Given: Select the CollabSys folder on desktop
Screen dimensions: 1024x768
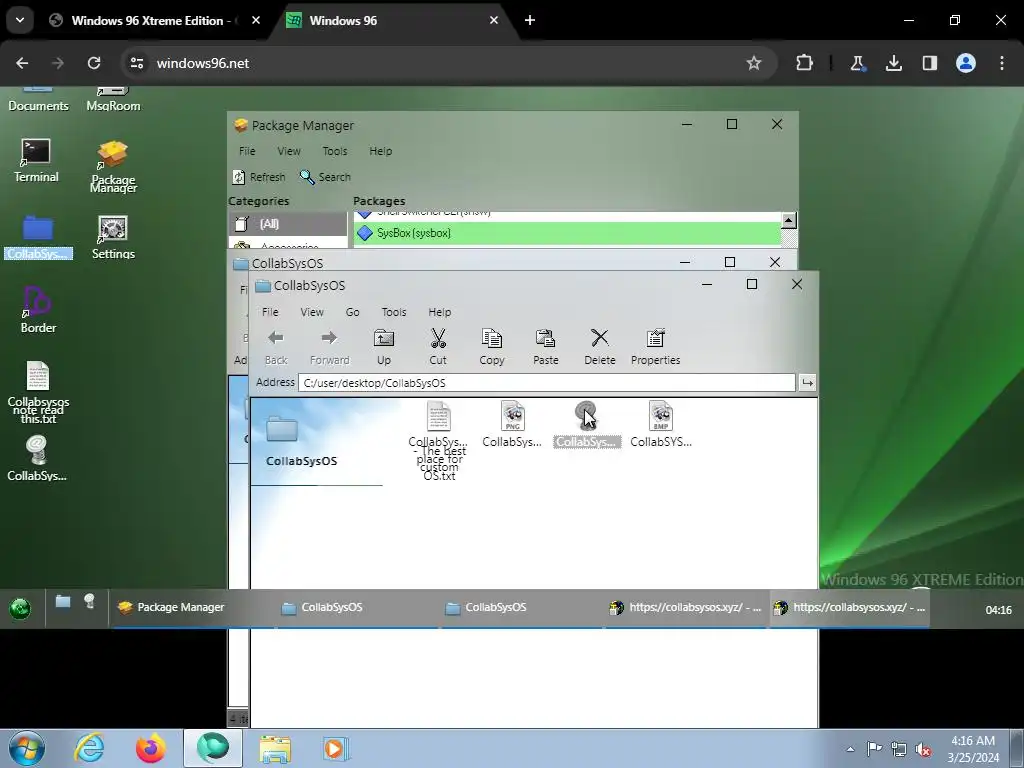Looking at the screenshot, I should [38, 237].
